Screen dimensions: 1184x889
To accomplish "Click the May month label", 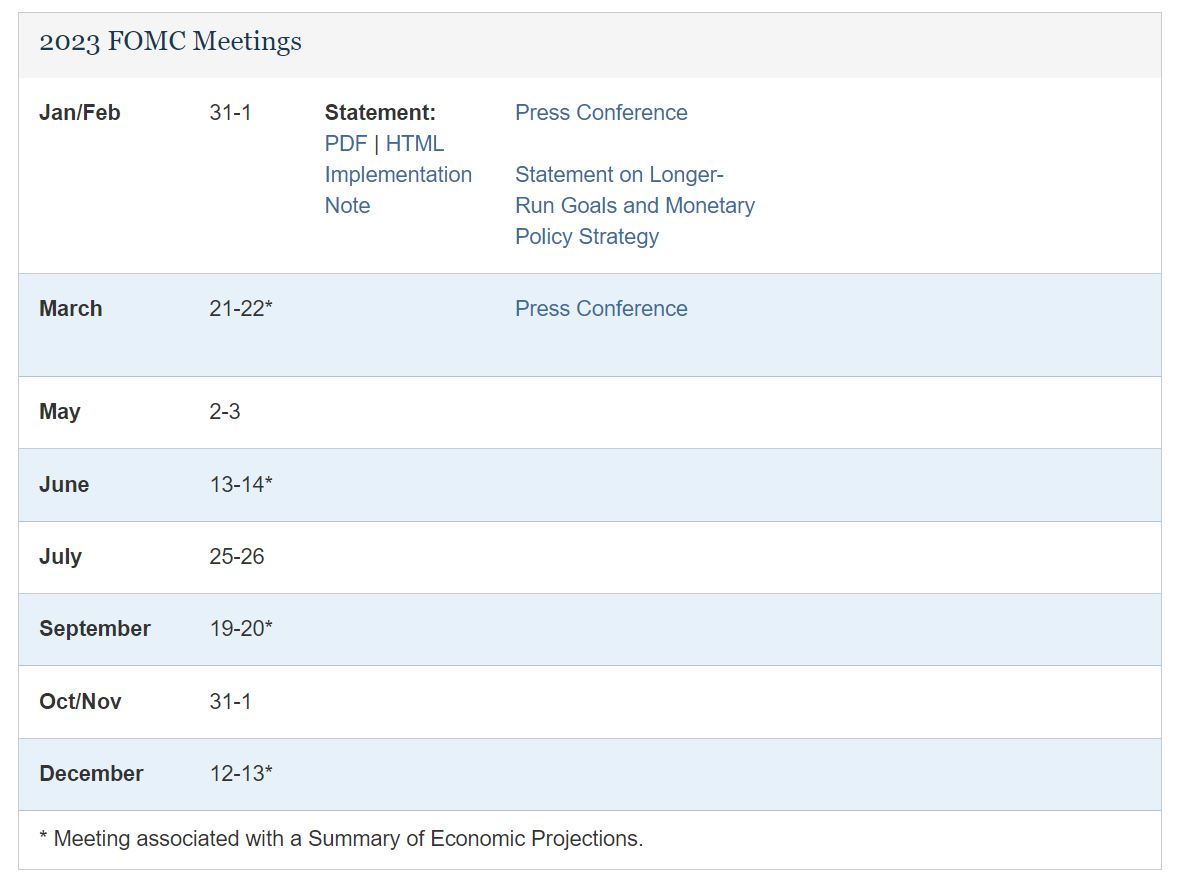I will (x=59, y=412).
